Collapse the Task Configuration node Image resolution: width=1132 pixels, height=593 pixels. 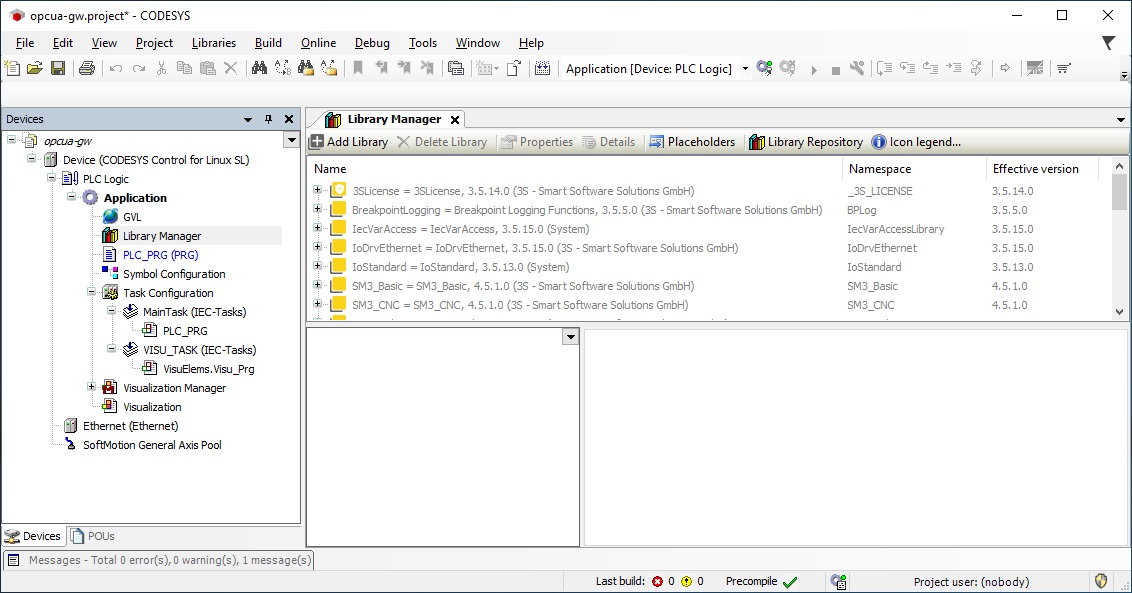pos(92,292)
